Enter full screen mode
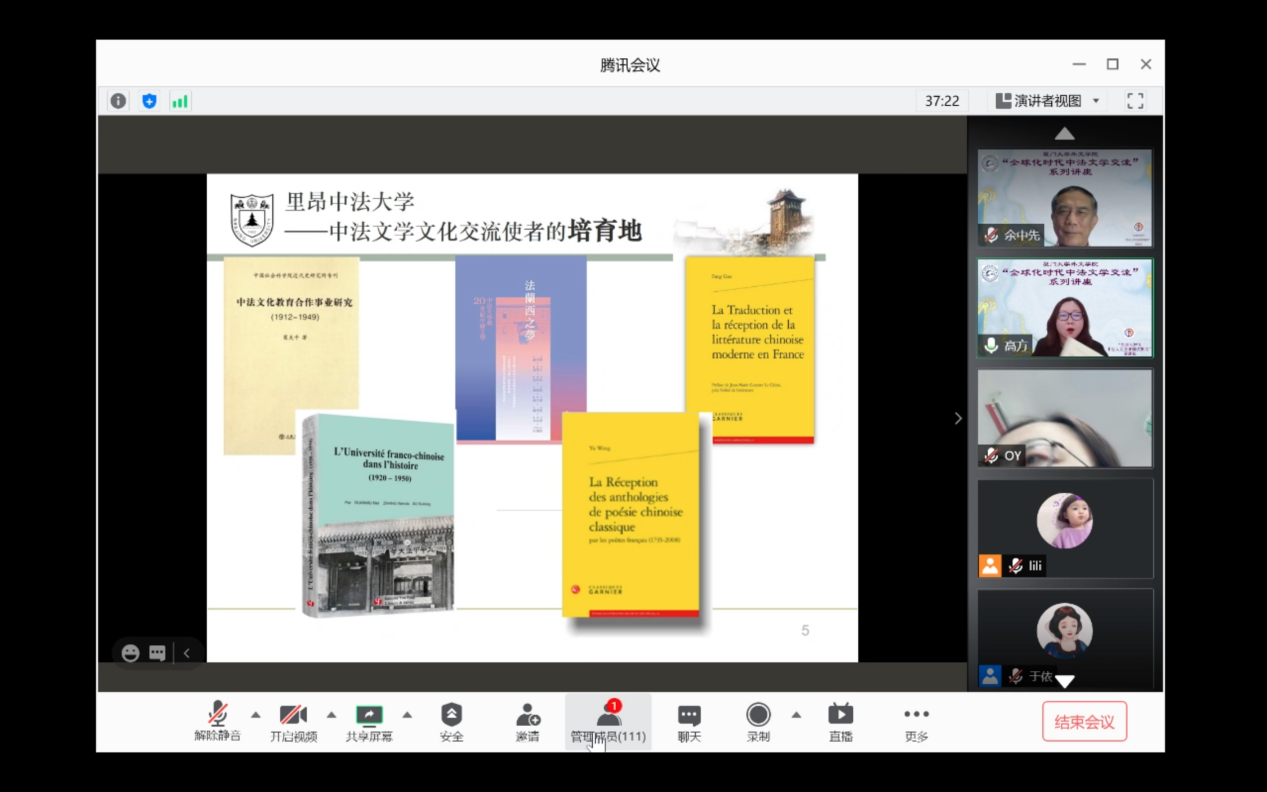 1135,101
